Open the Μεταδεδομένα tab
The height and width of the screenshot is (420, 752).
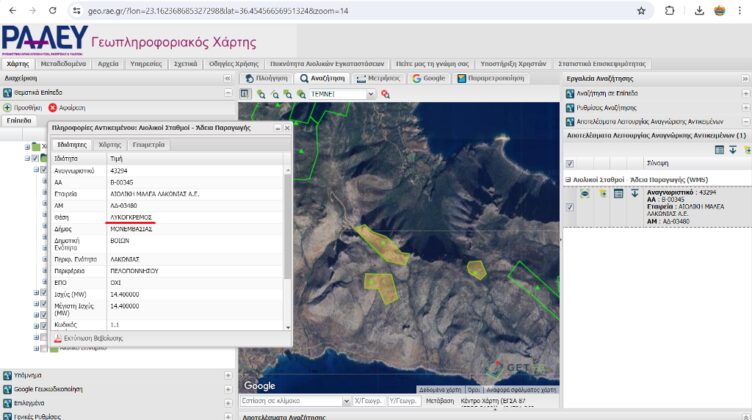pyautogui.click(x=63, y=64)
